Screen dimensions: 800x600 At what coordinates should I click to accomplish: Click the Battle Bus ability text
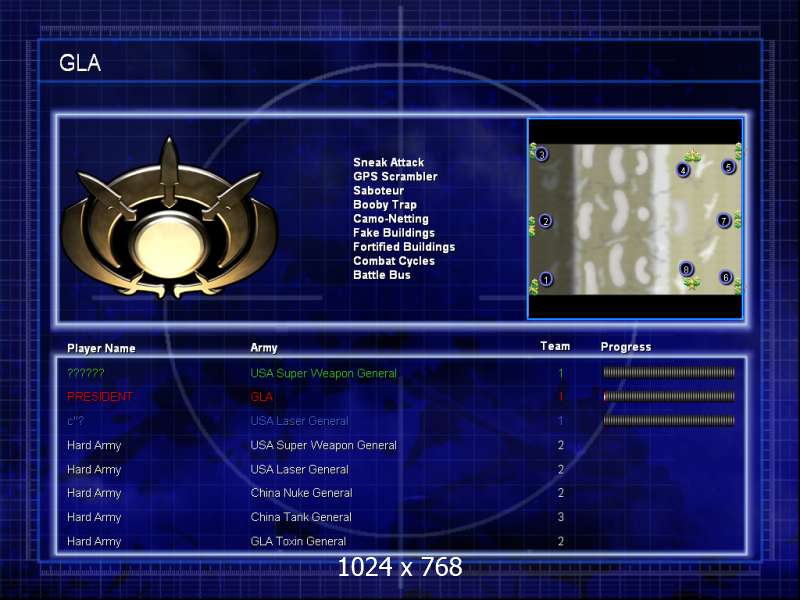click(x=382, y=275)
